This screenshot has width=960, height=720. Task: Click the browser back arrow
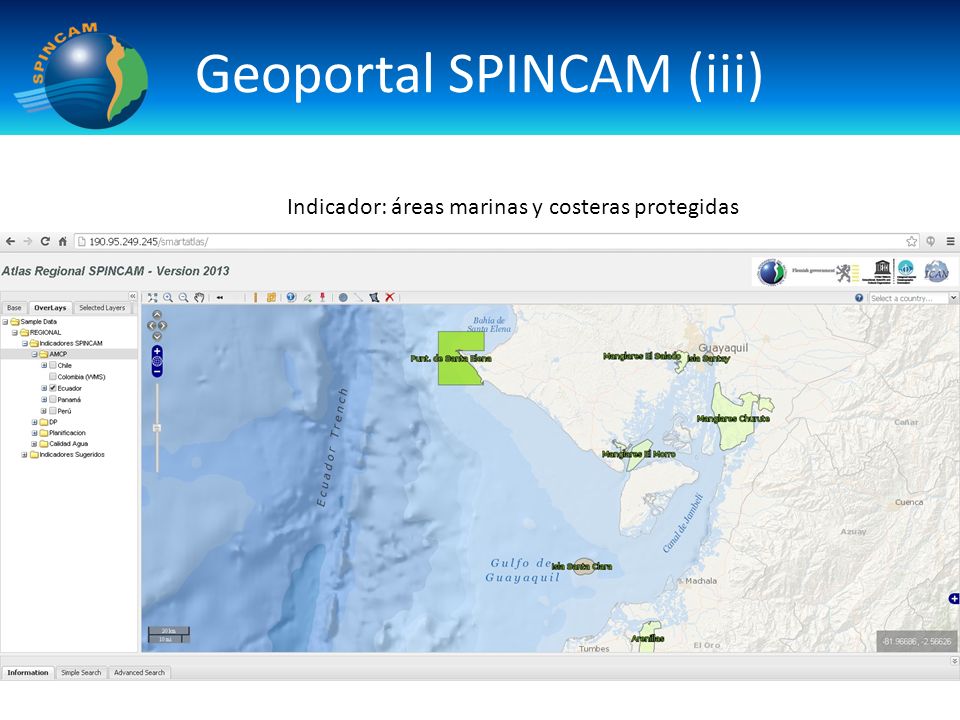[x=10, y=241]
